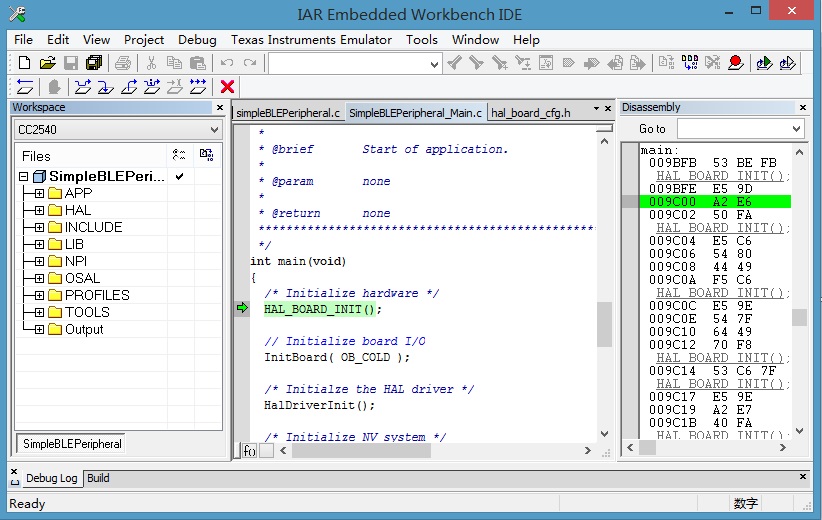Expand the NPI folder

tap(39, 261)
